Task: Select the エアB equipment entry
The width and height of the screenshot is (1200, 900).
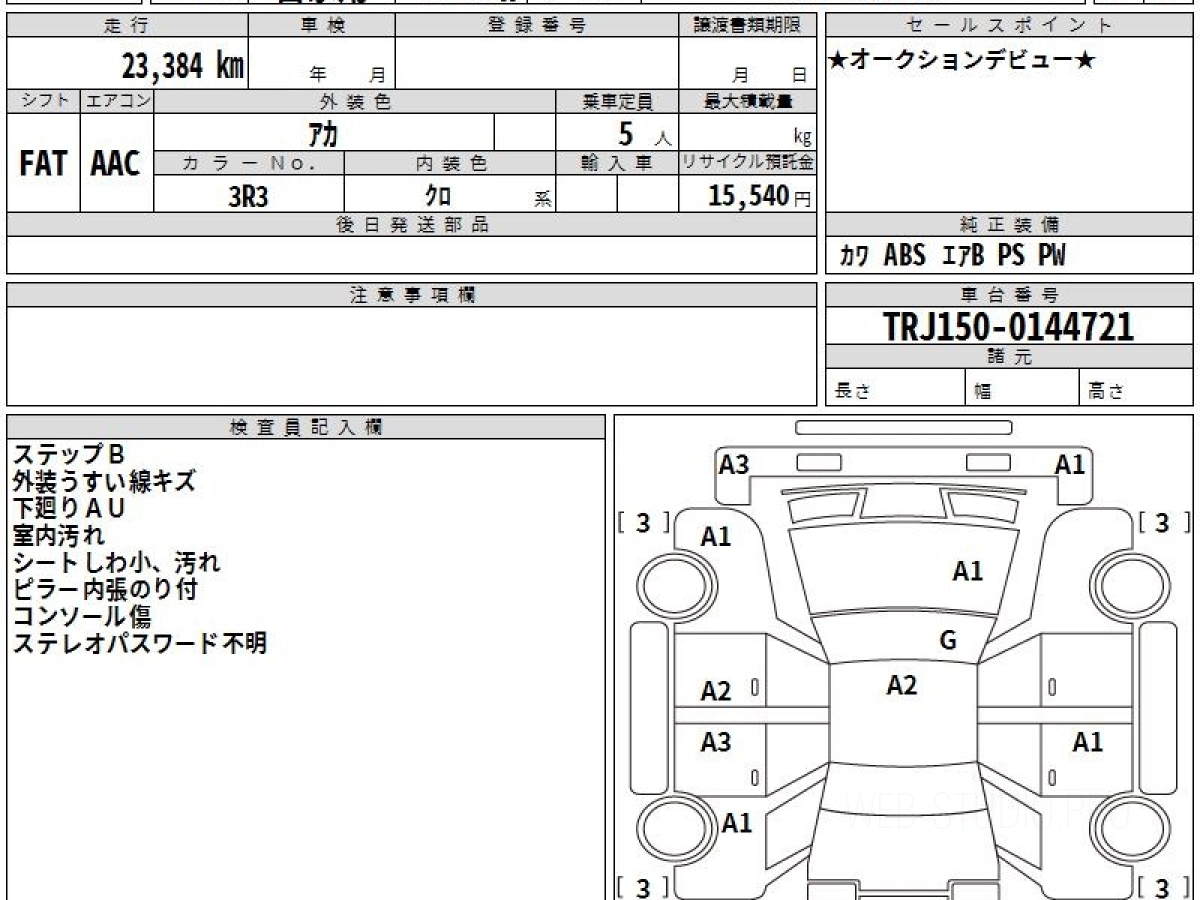Action: tap(964, 256)
